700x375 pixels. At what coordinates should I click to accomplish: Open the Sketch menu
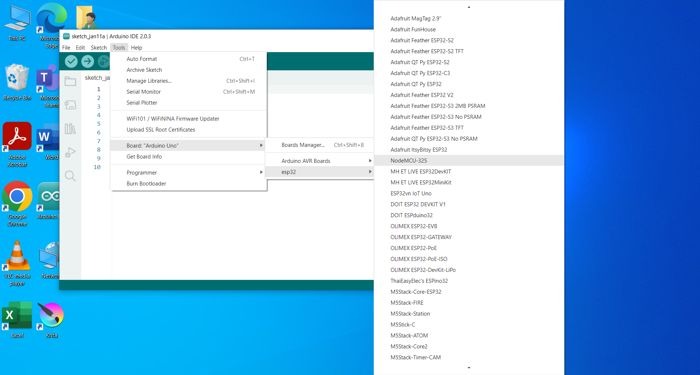click(x=99, y=47)
